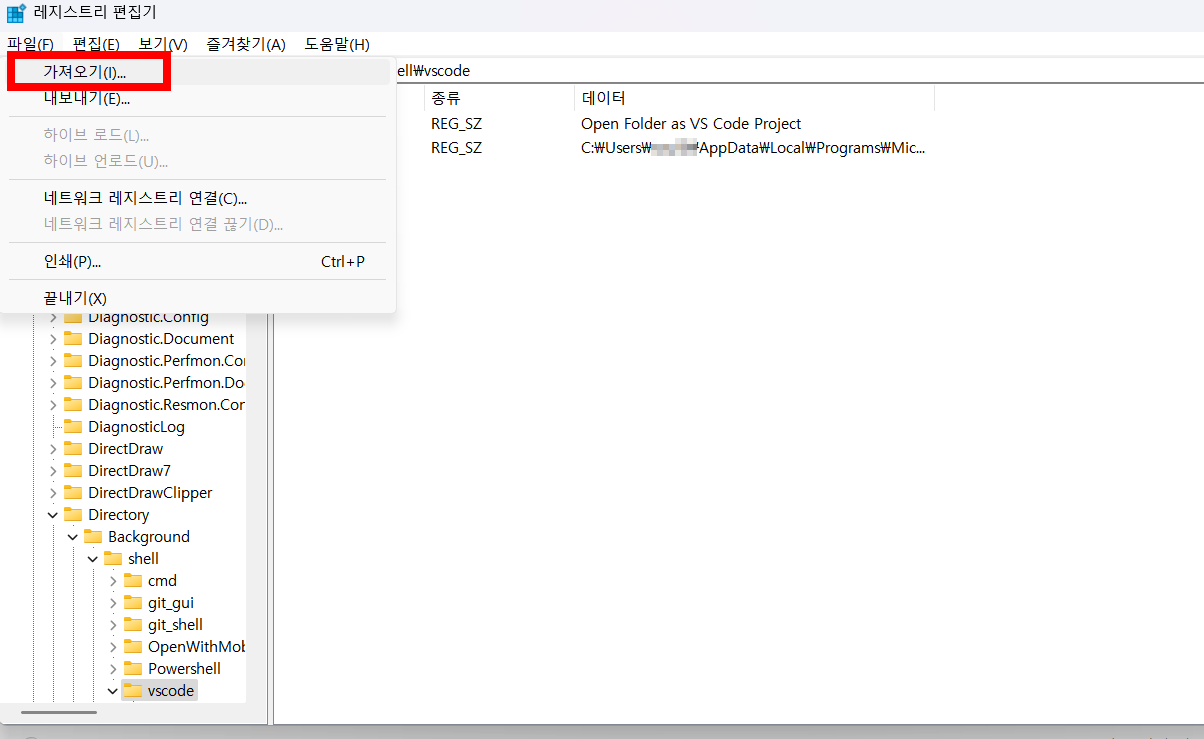The width and height of the screenshot is (1204, 739).
Task: Select 네트워크 레지스트리 연결(C)...
Action: 199,198
